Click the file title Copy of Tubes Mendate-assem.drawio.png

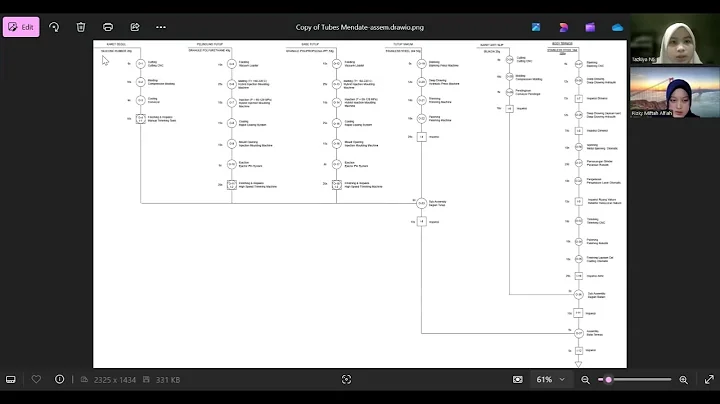360,27
